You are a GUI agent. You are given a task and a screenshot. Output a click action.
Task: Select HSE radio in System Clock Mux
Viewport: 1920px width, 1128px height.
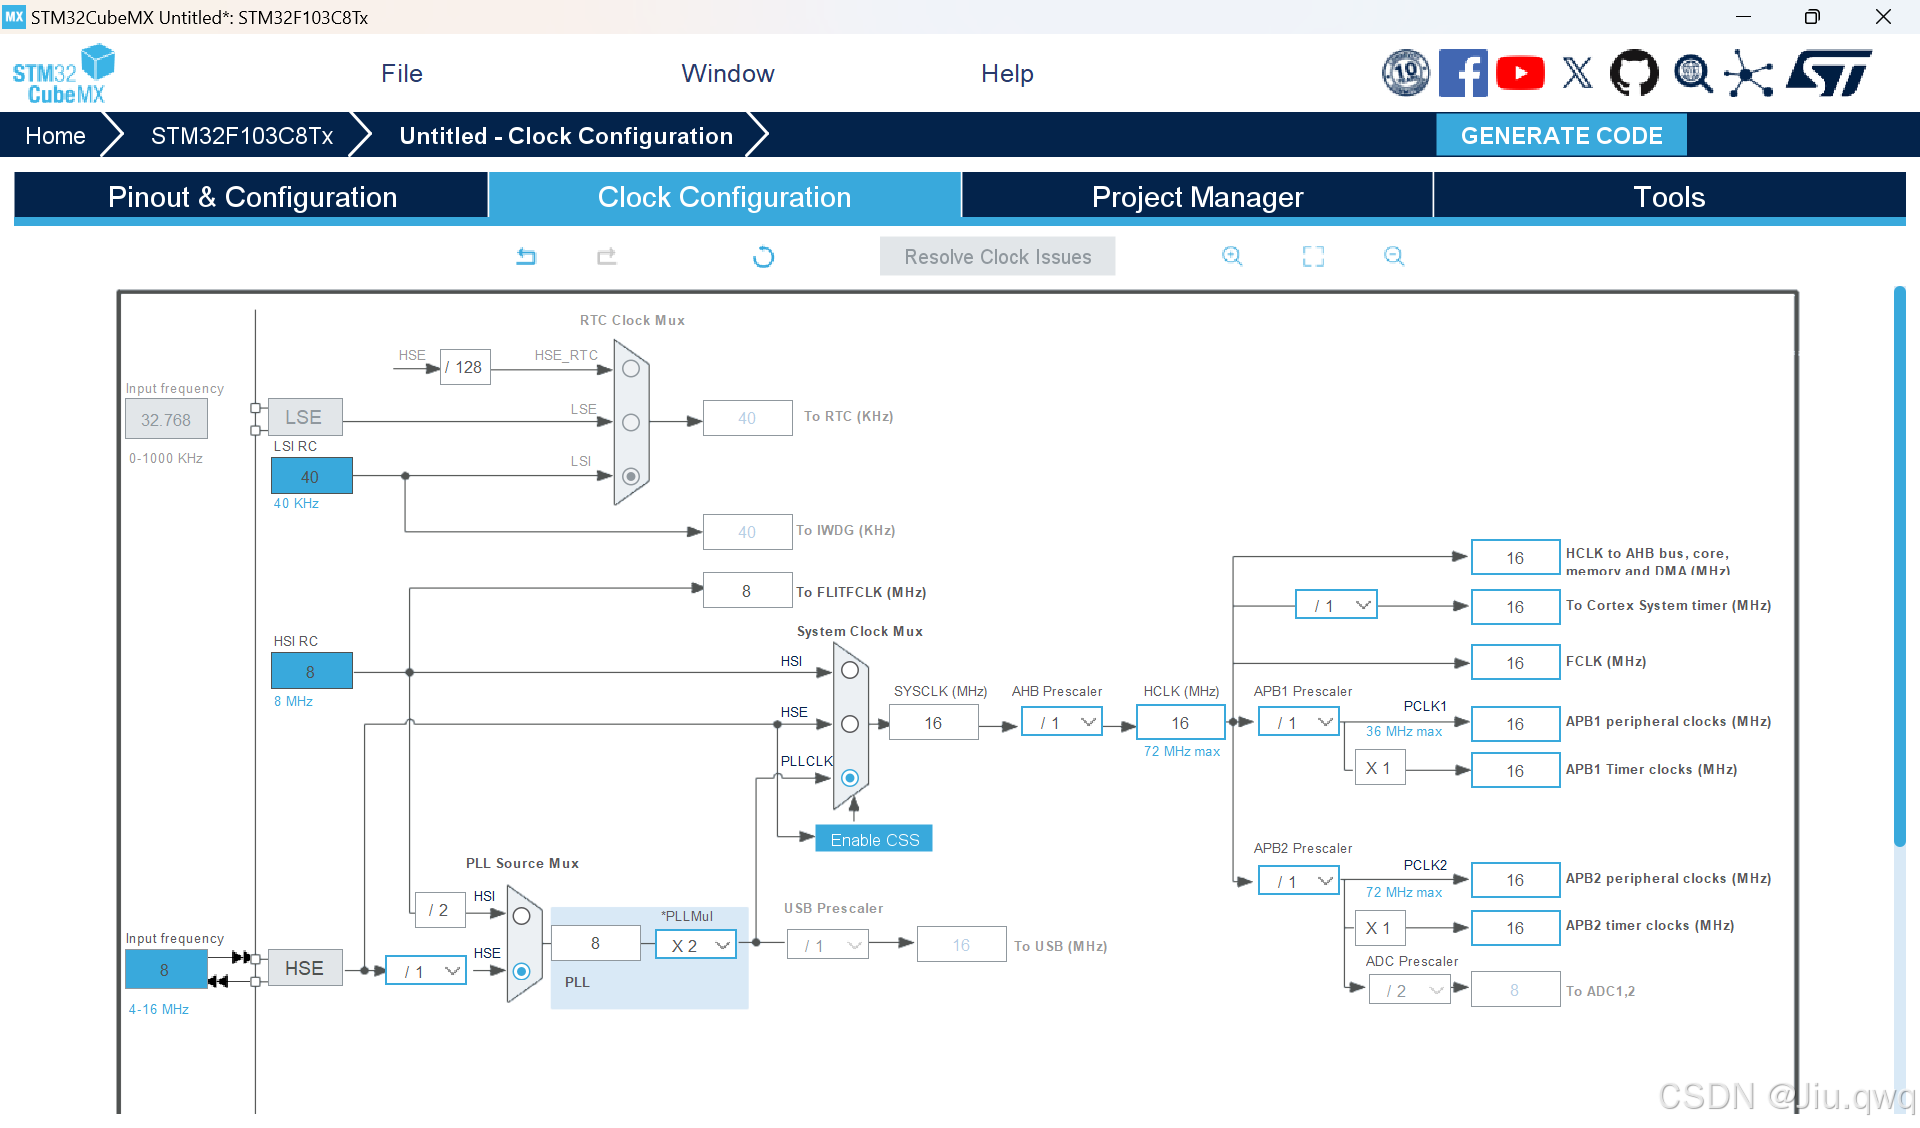(850, 724)
